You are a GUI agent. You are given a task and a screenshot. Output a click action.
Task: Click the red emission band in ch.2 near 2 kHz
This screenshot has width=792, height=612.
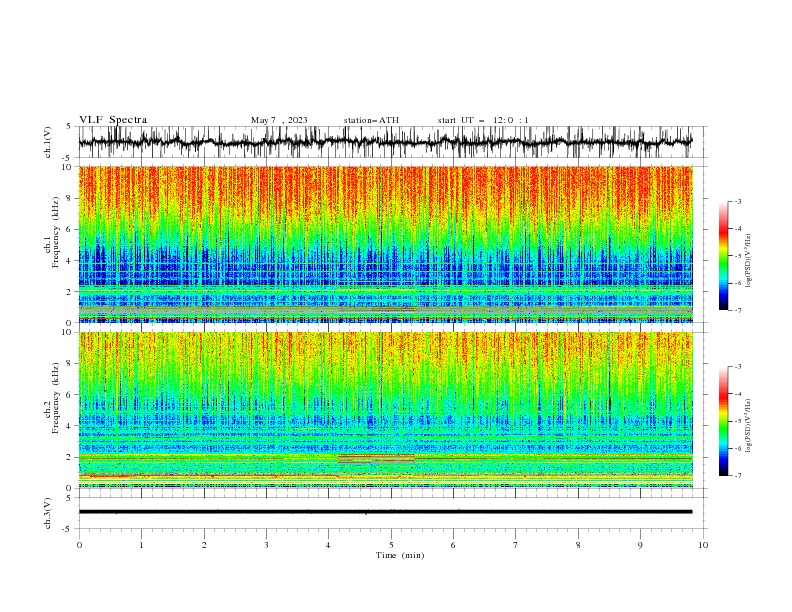[376, 458]
